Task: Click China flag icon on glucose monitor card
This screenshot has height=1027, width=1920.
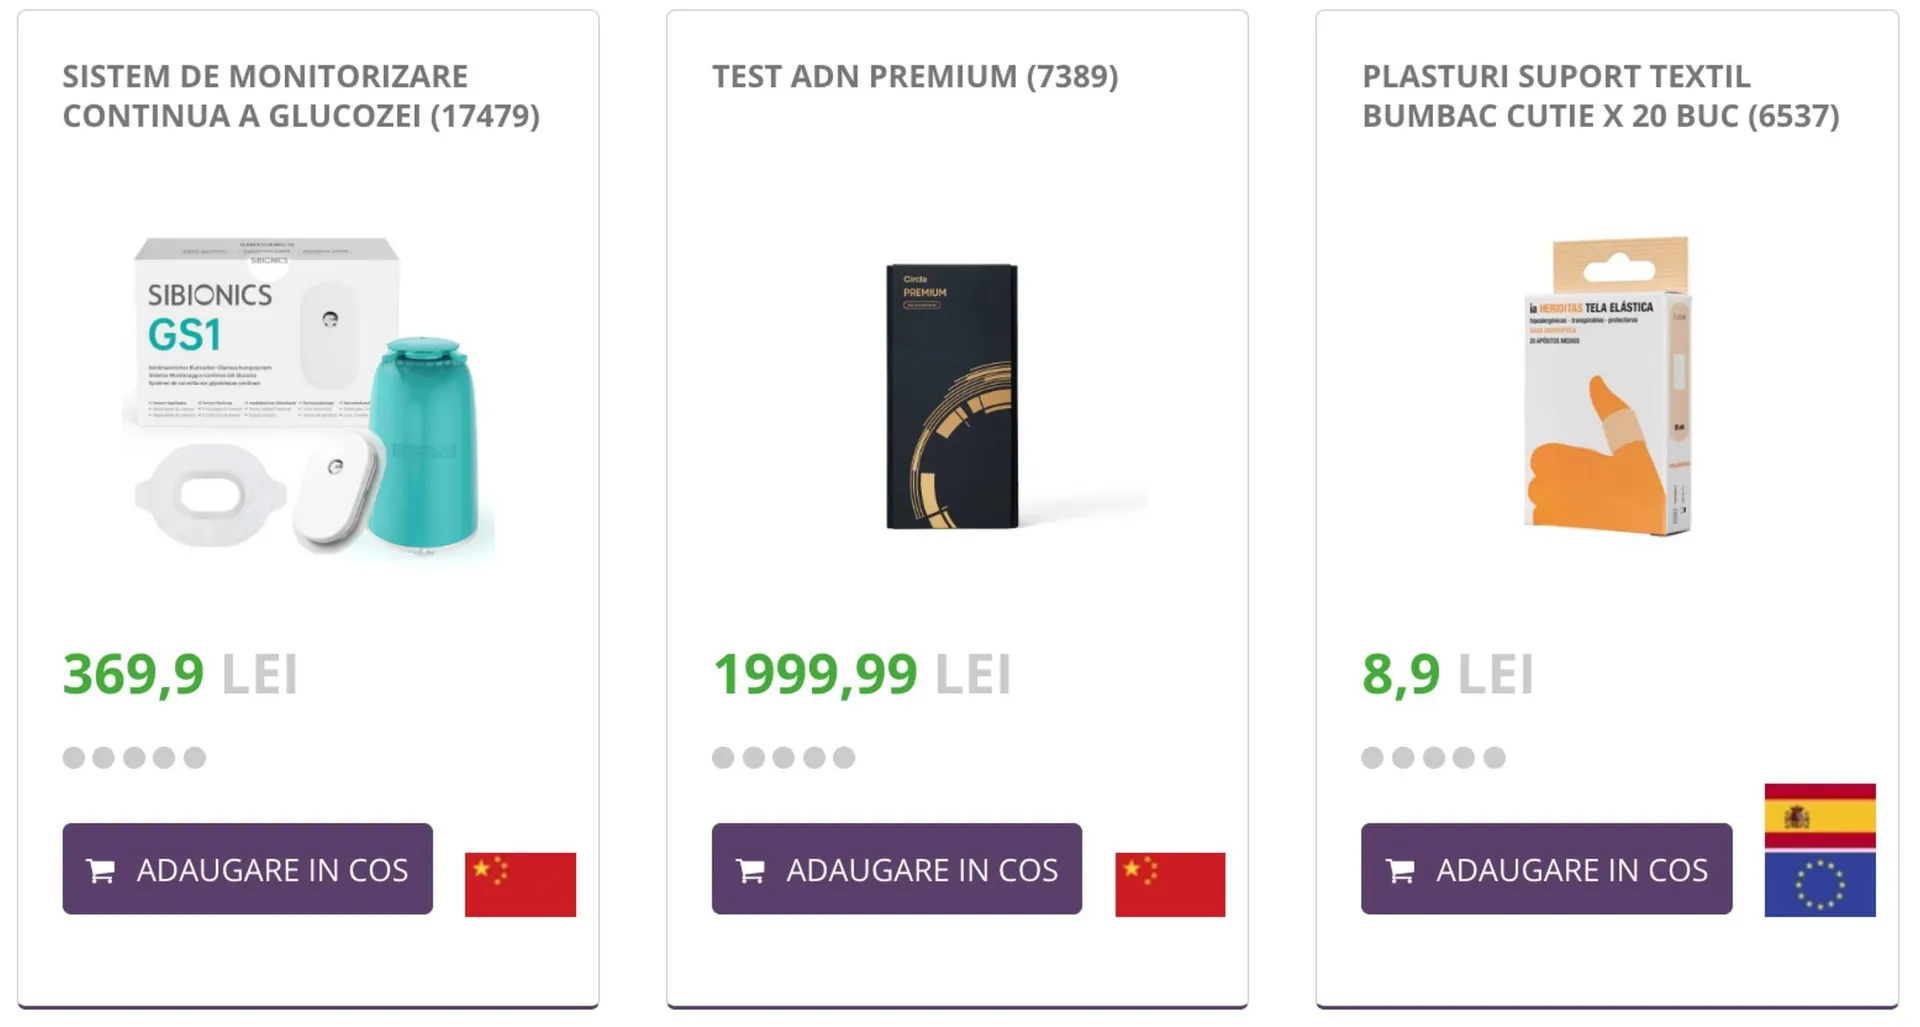Action: [x=520, y=884]
